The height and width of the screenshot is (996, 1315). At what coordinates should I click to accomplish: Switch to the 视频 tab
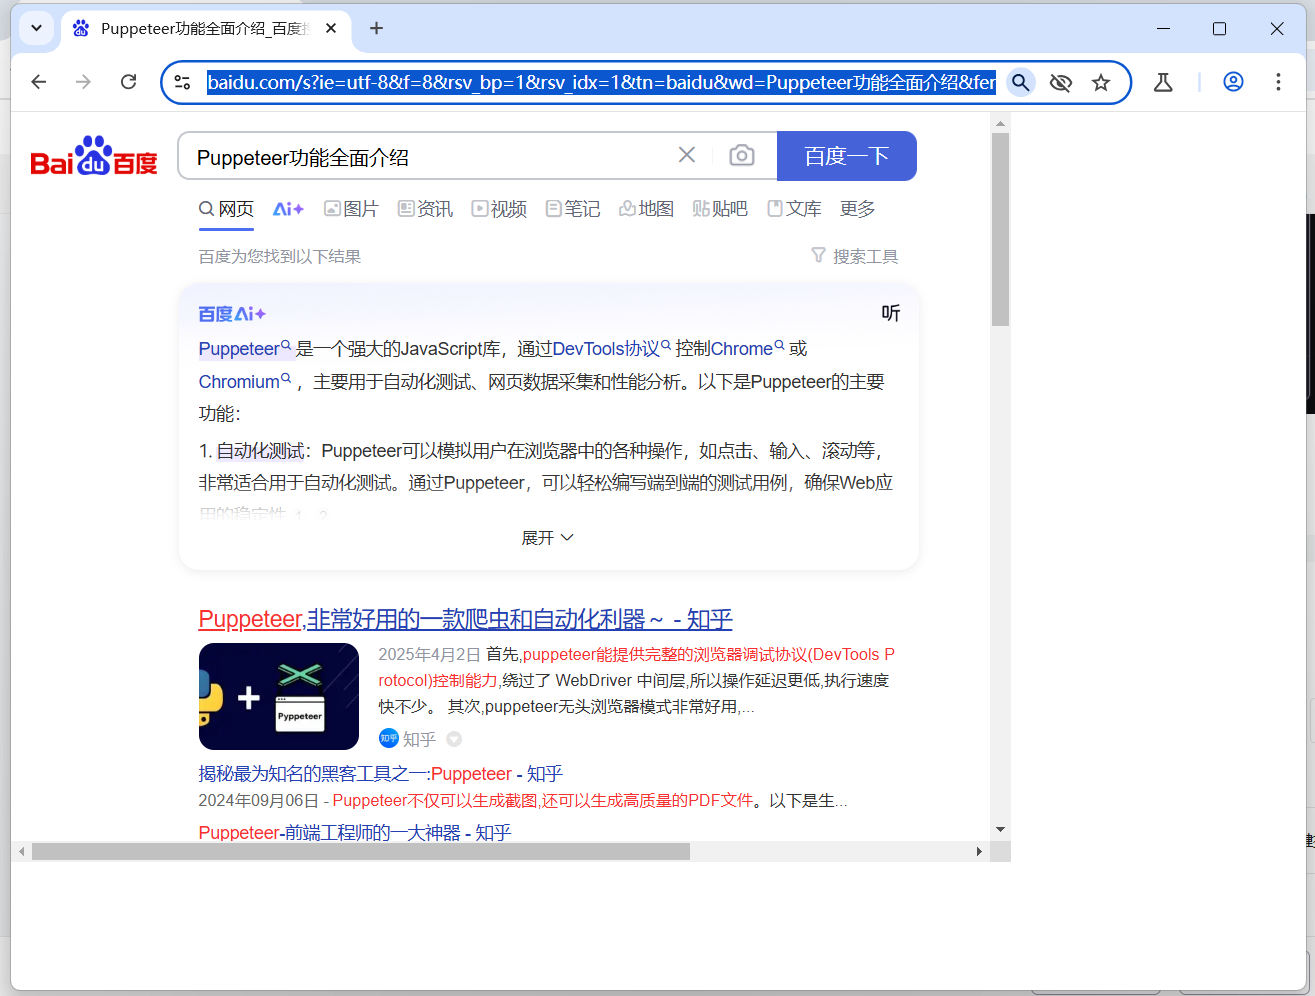click(499, 209)
